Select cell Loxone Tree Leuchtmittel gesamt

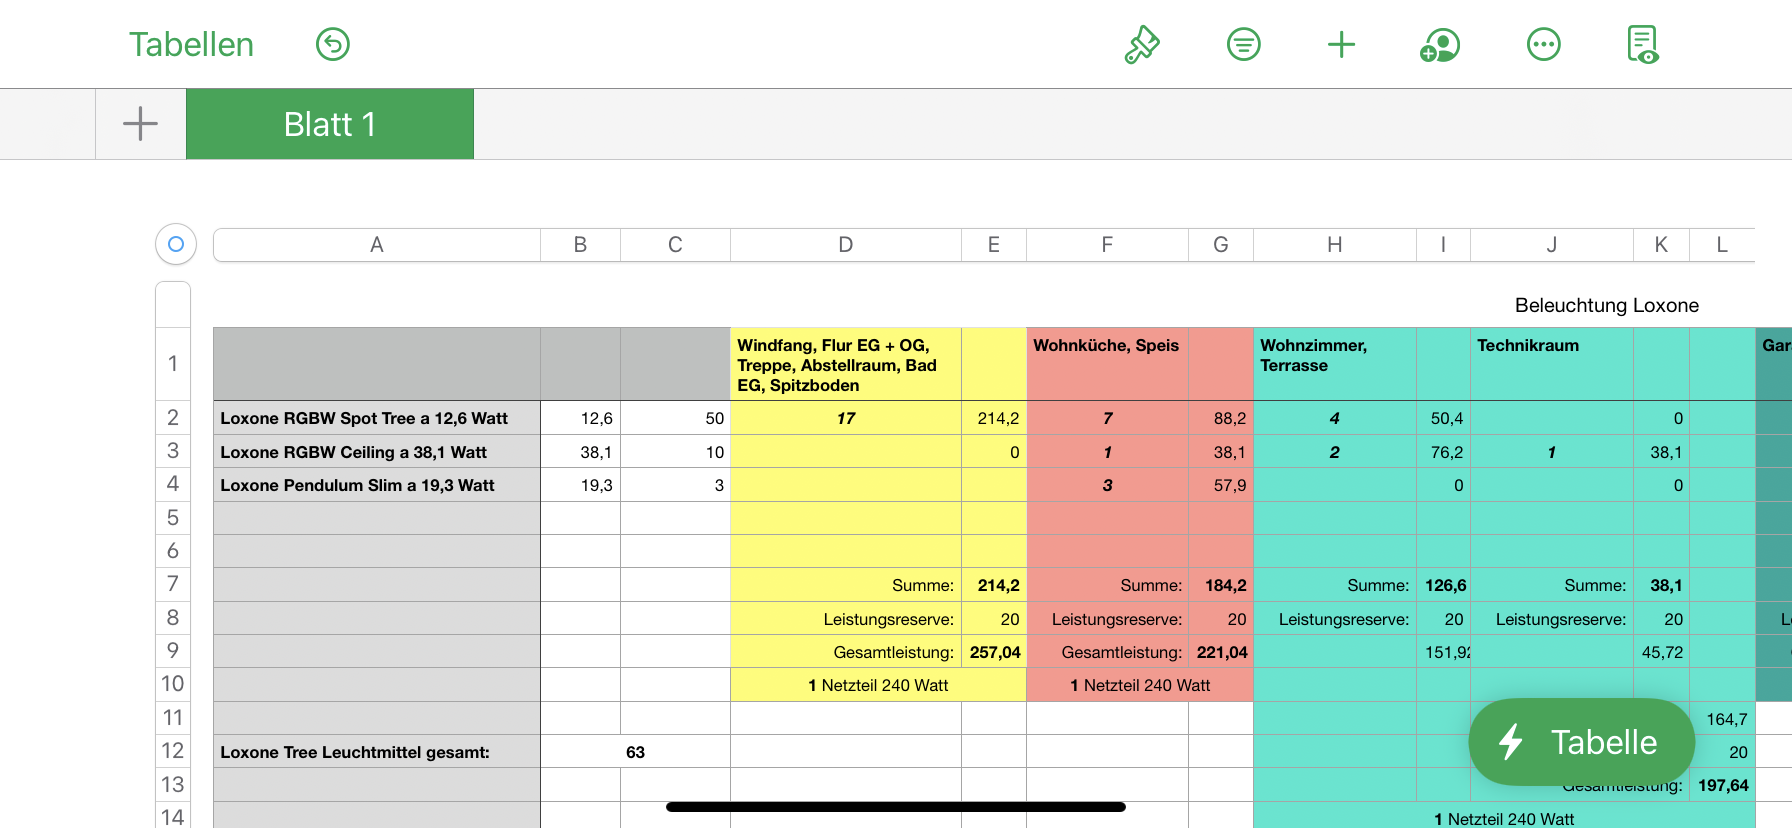377,752
